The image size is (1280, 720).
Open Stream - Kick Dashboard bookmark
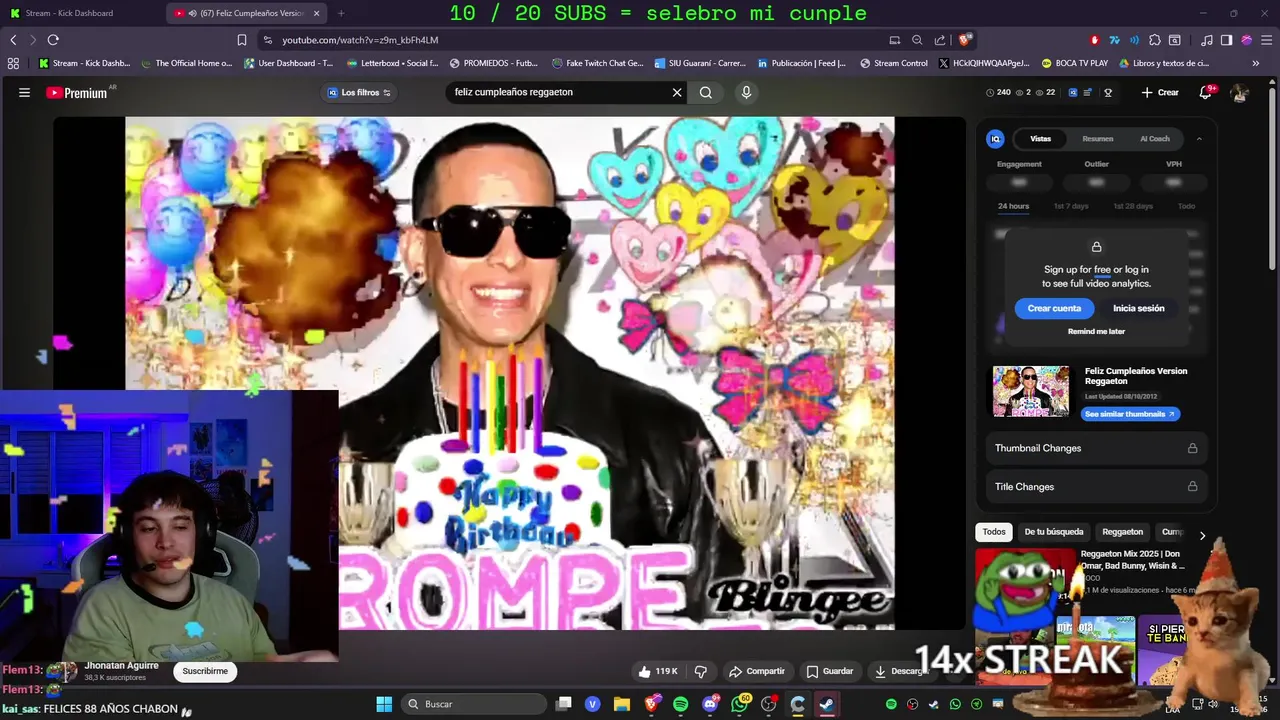84,63
